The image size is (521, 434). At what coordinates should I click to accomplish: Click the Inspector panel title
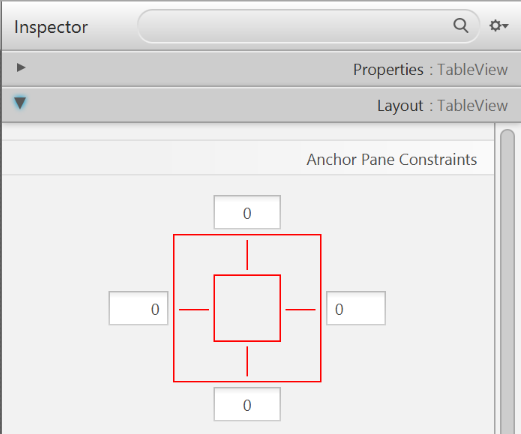[51, 27]
